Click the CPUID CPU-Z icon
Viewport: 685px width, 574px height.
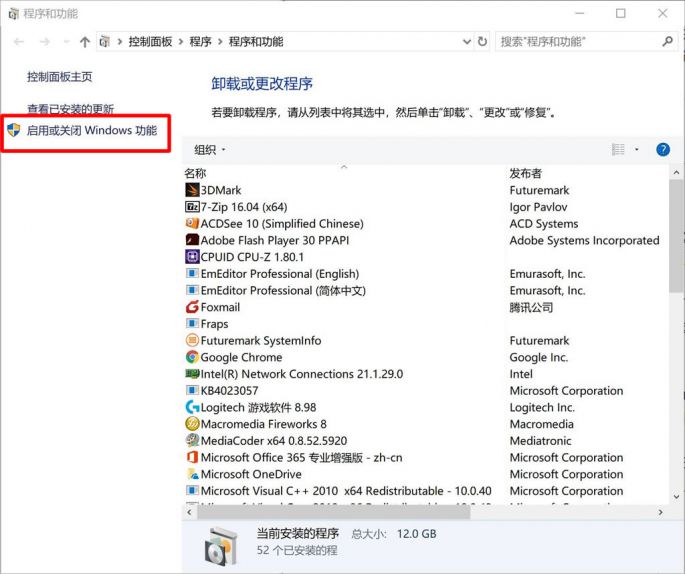192,256
